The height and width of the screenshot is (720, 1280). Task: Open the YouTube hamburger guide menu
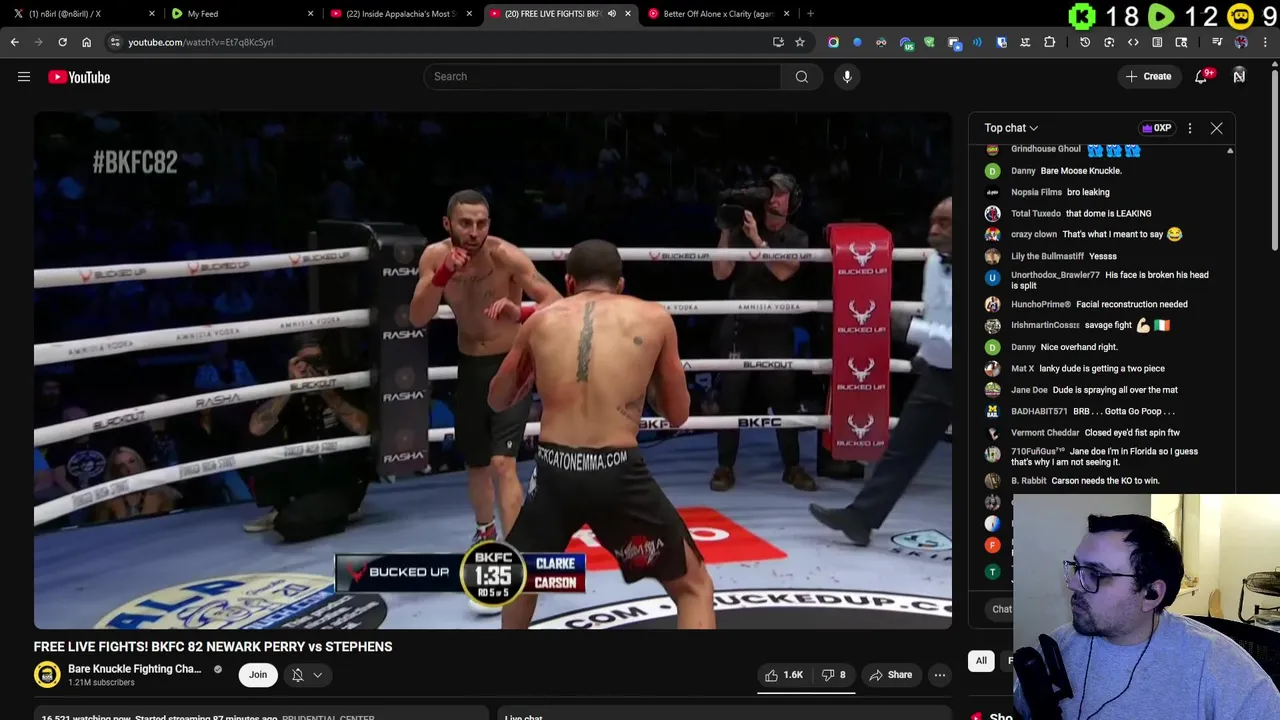coord(24,77)
